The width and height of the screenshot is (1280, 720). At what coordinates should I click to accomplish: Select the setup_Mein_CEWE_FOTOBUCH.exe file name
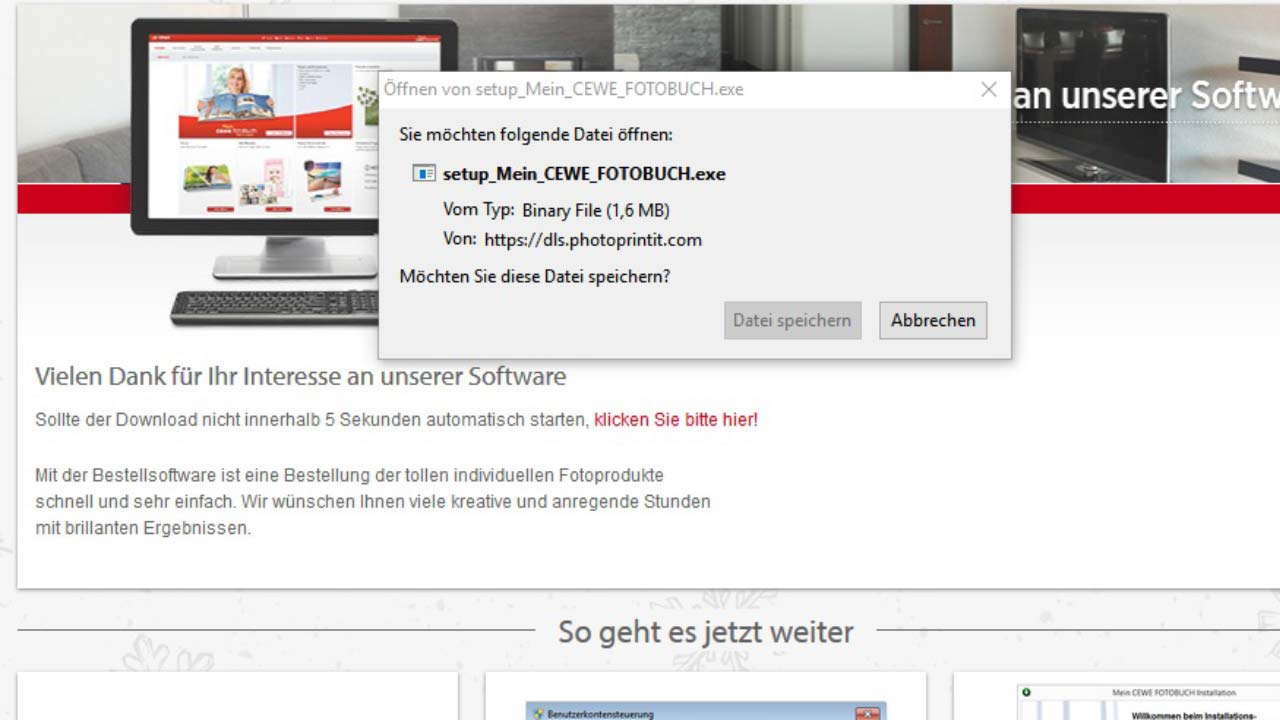click(584, 174)
